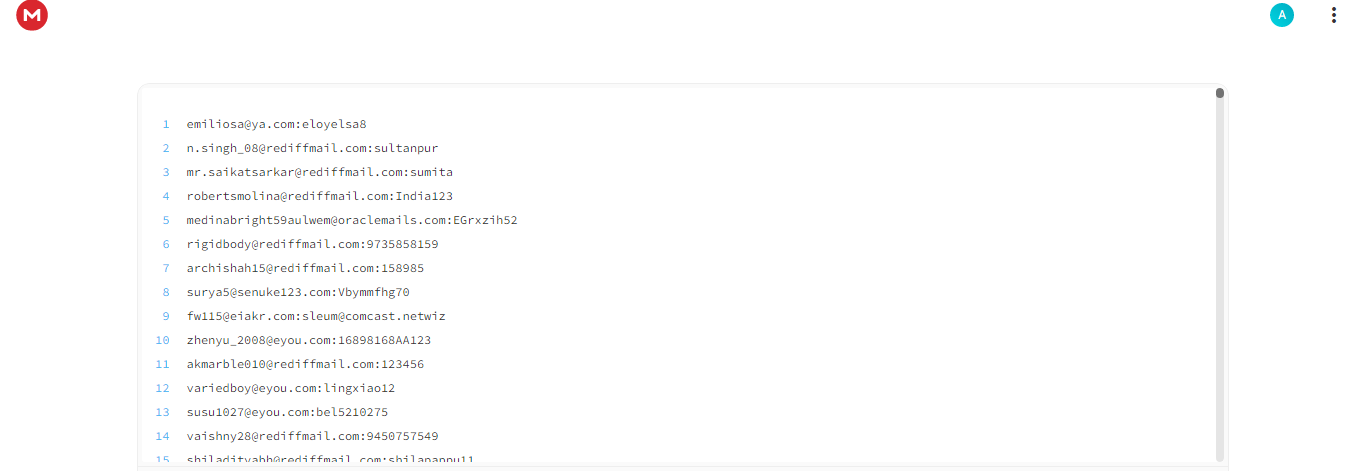
Task: Place cursor in the text of line 8
Action: (x=298, y=292)
